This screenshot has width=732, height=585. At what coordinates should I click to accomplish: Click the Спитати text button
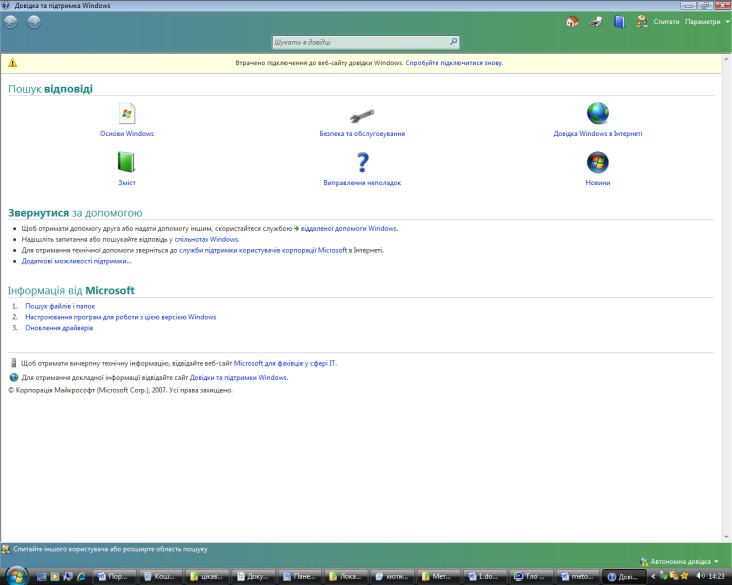[x=666, y=21]
